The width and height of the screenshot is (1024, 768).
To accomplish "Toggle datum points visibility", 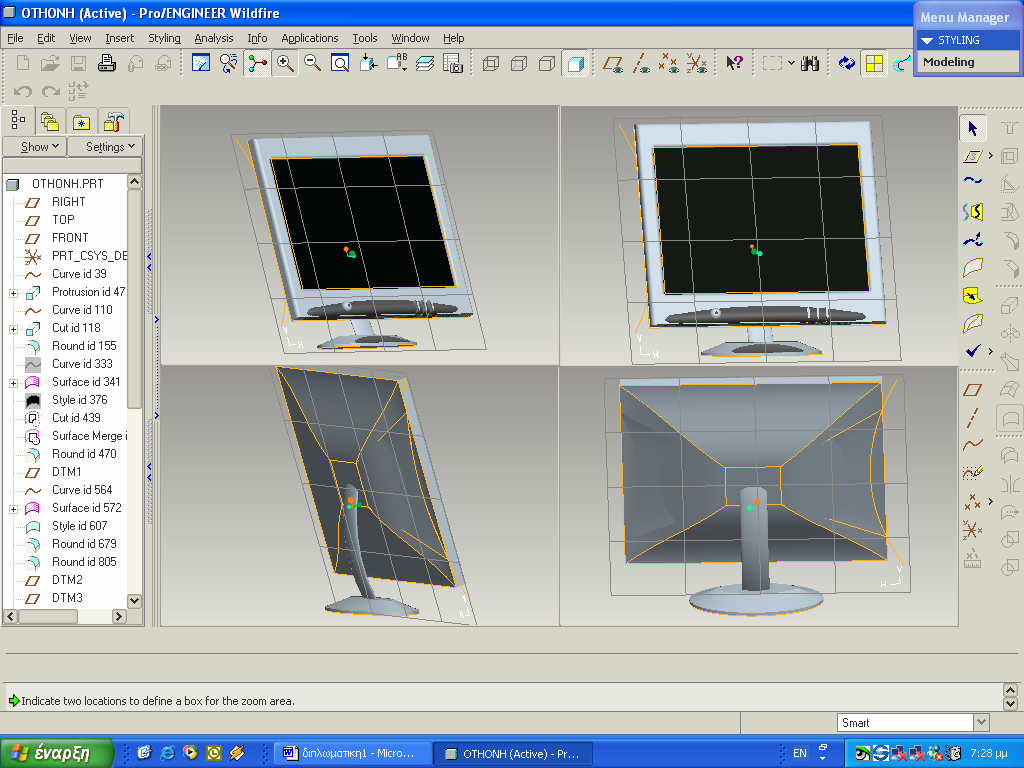I will (x=668, y=63).
